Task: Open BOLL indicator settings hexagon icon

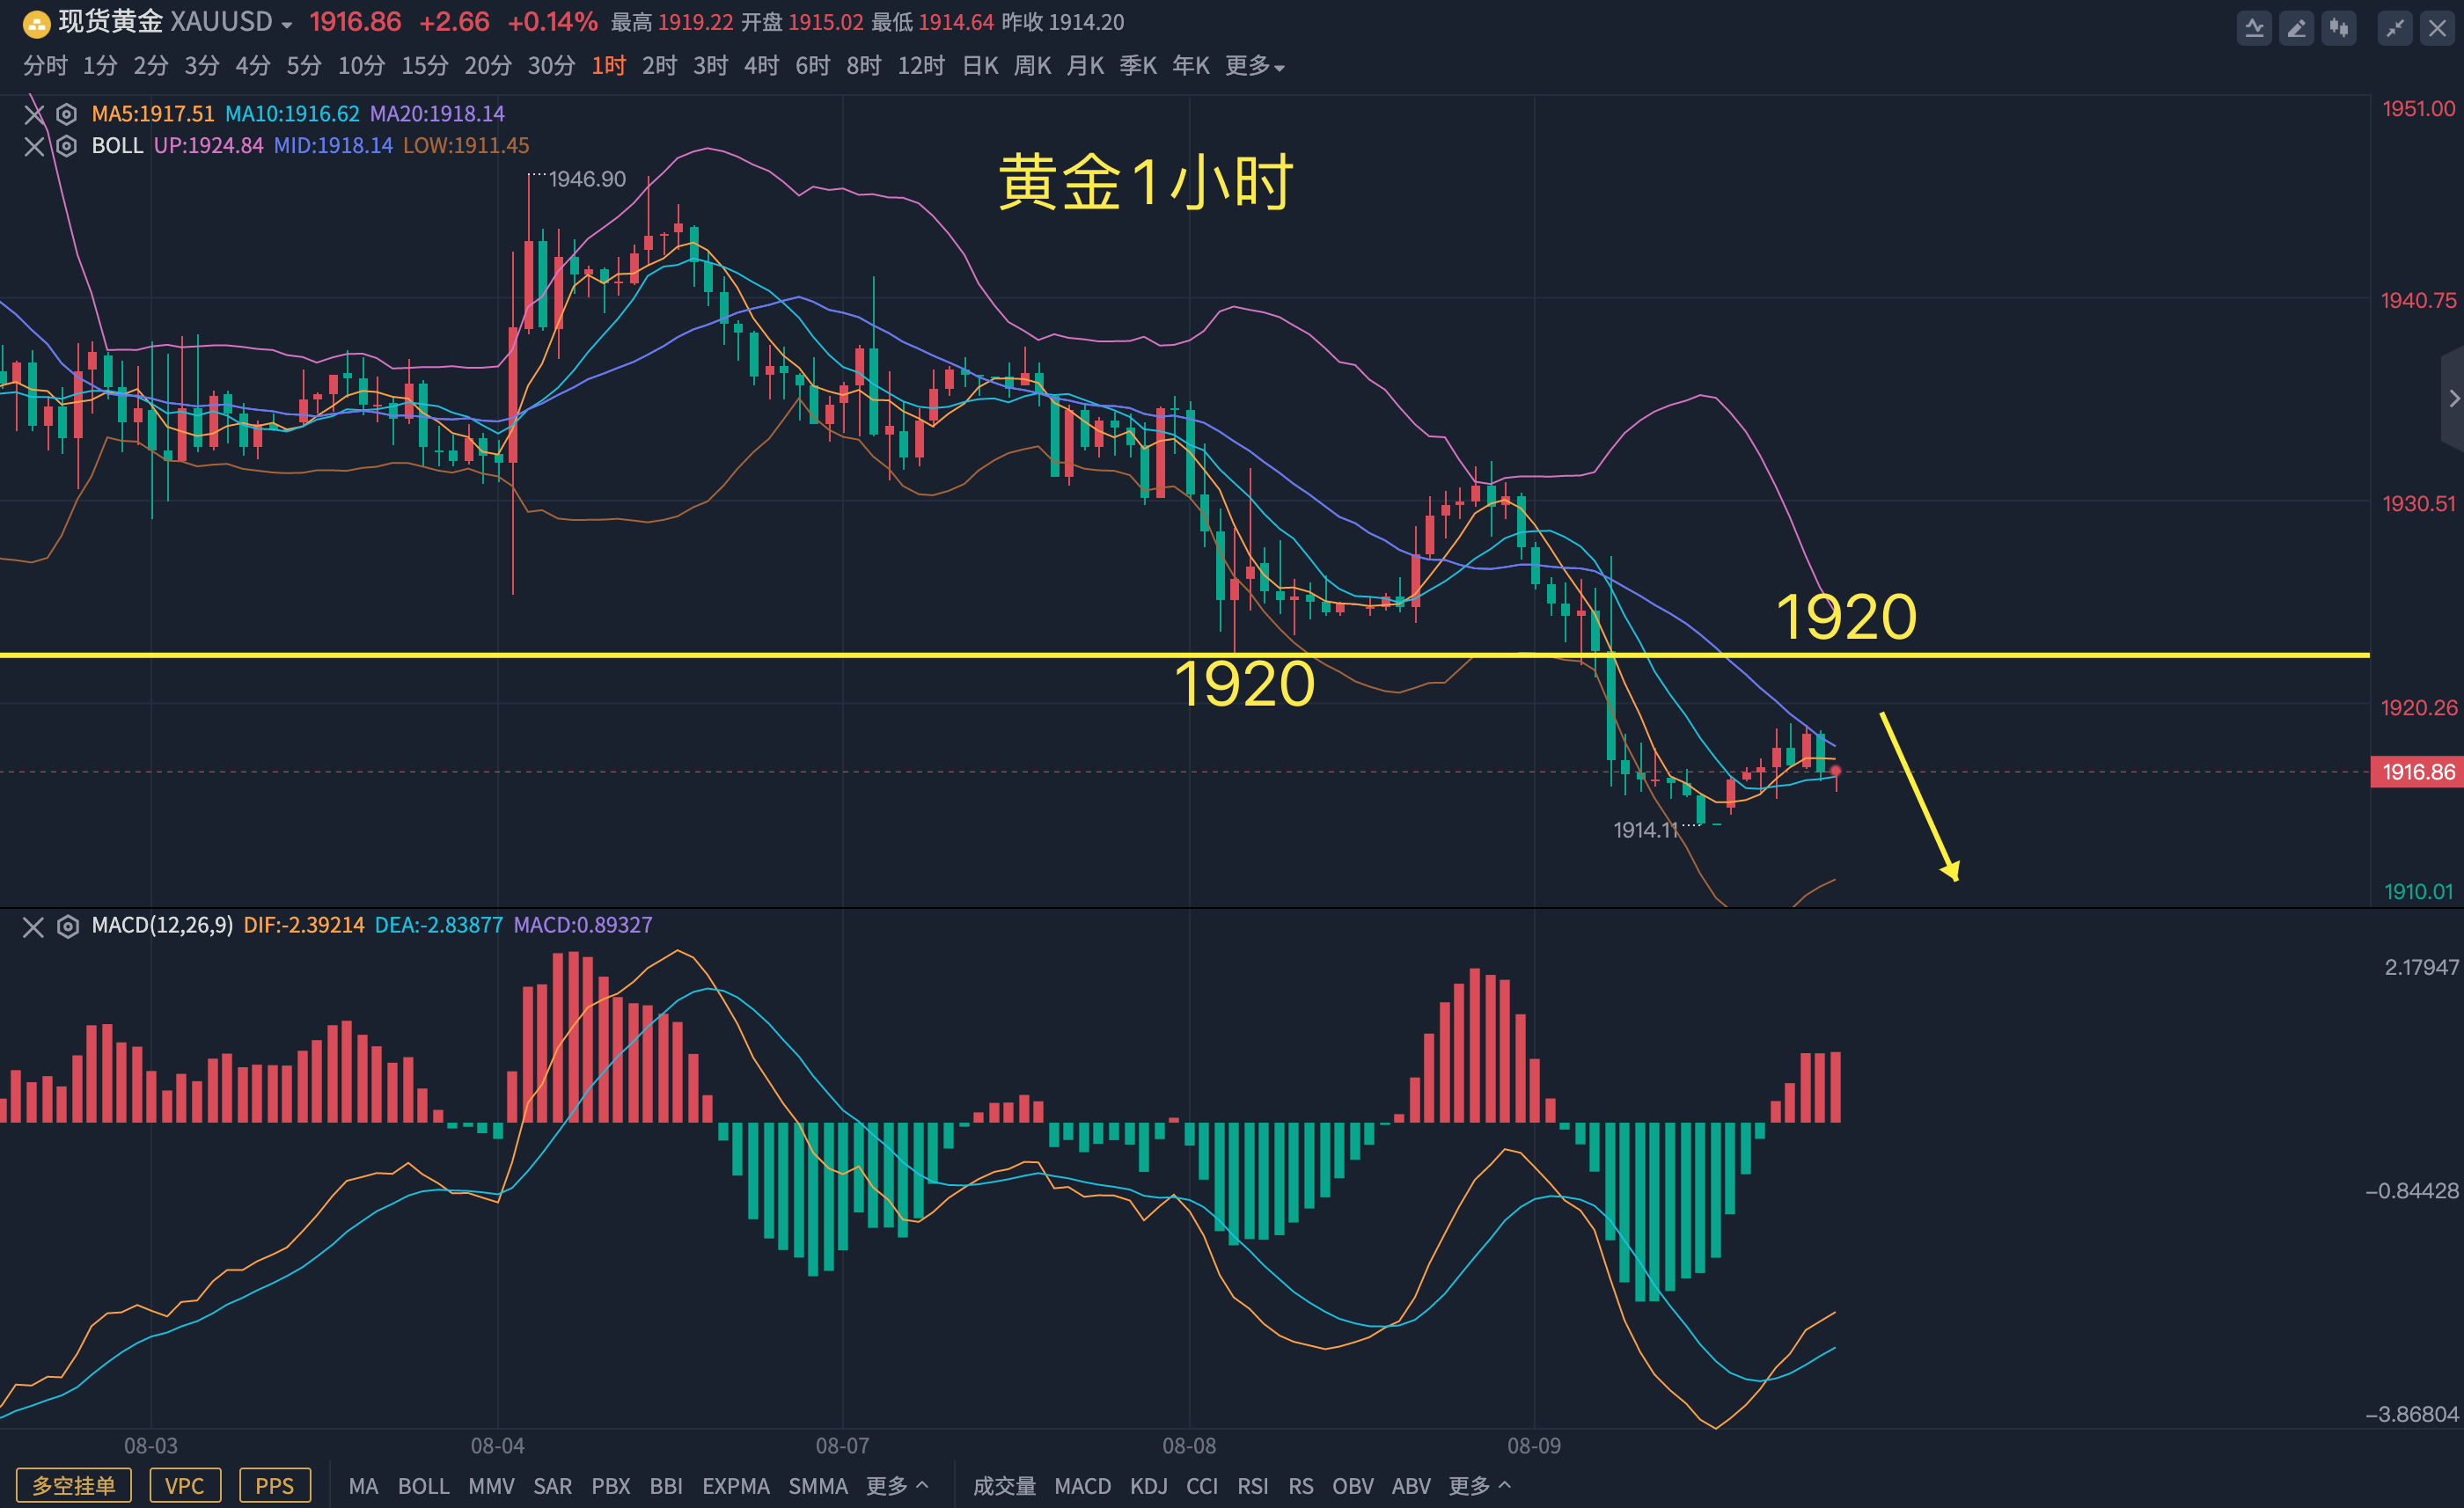Action: click(67, 146)
